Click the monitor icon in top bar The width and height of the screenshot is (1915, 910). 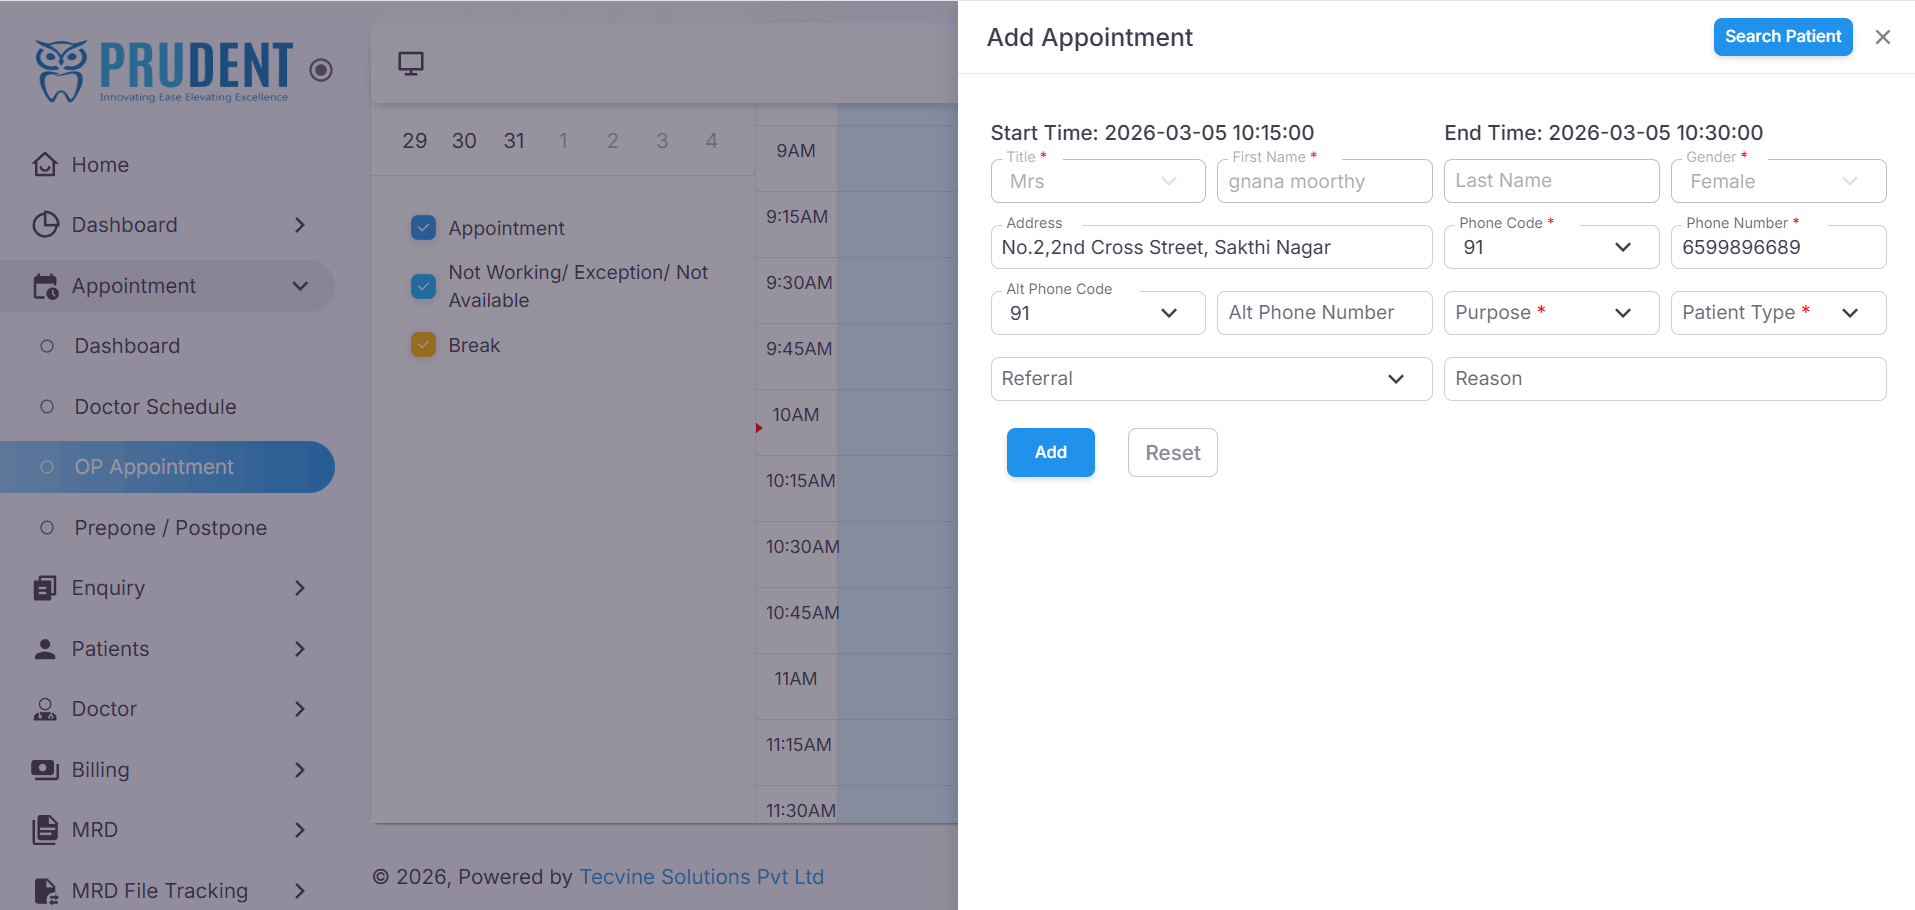click(411, 64)
